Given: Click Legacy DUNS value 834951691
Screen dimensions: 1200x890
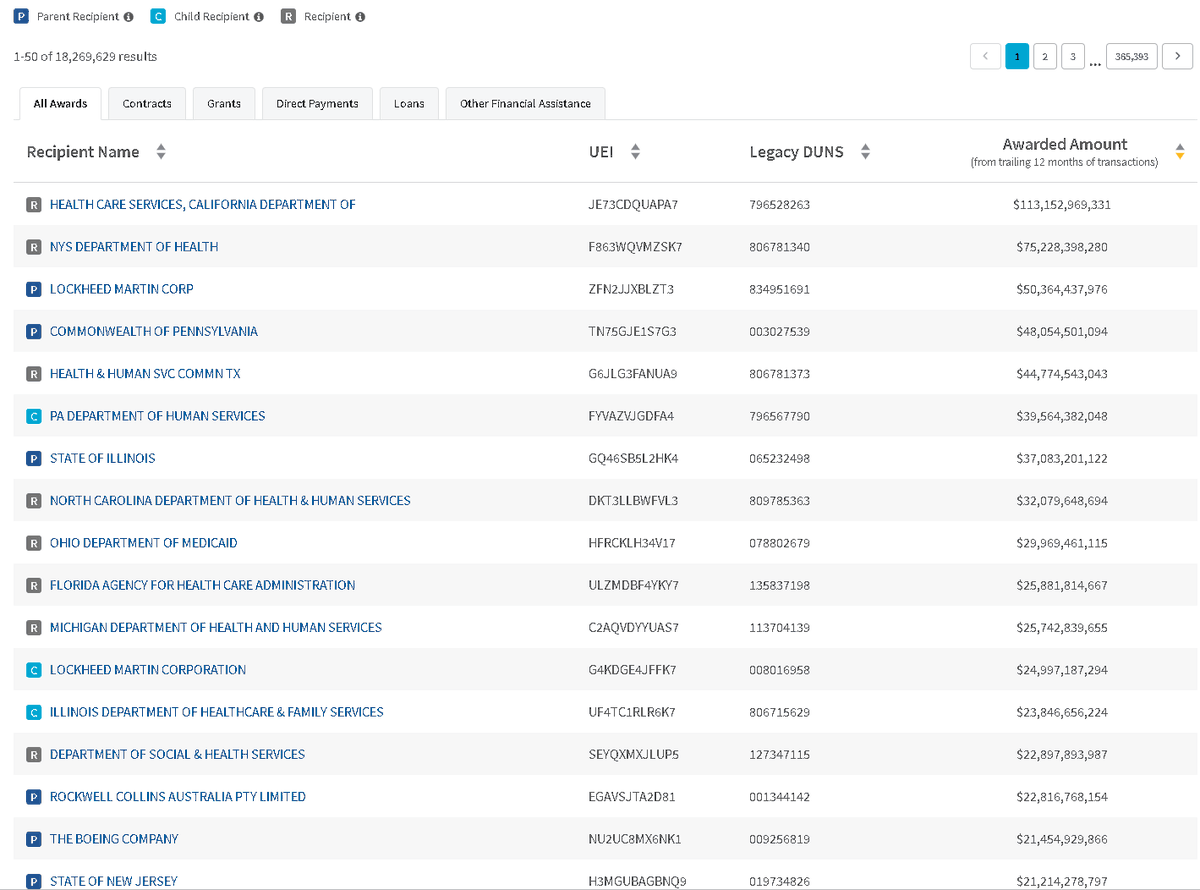Looking at the screenshot, I should tap(779, 289).
